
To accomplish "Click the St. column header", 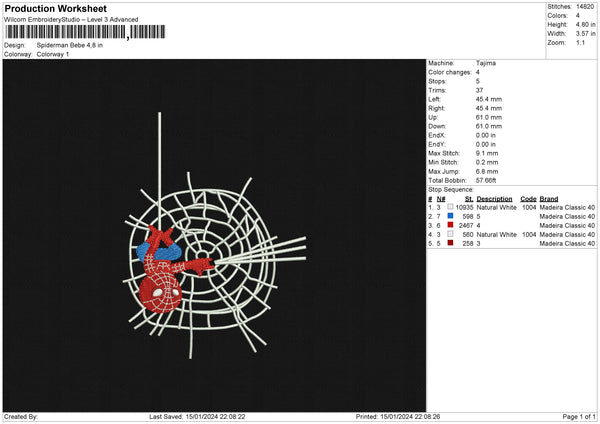I will coord(469,199).
